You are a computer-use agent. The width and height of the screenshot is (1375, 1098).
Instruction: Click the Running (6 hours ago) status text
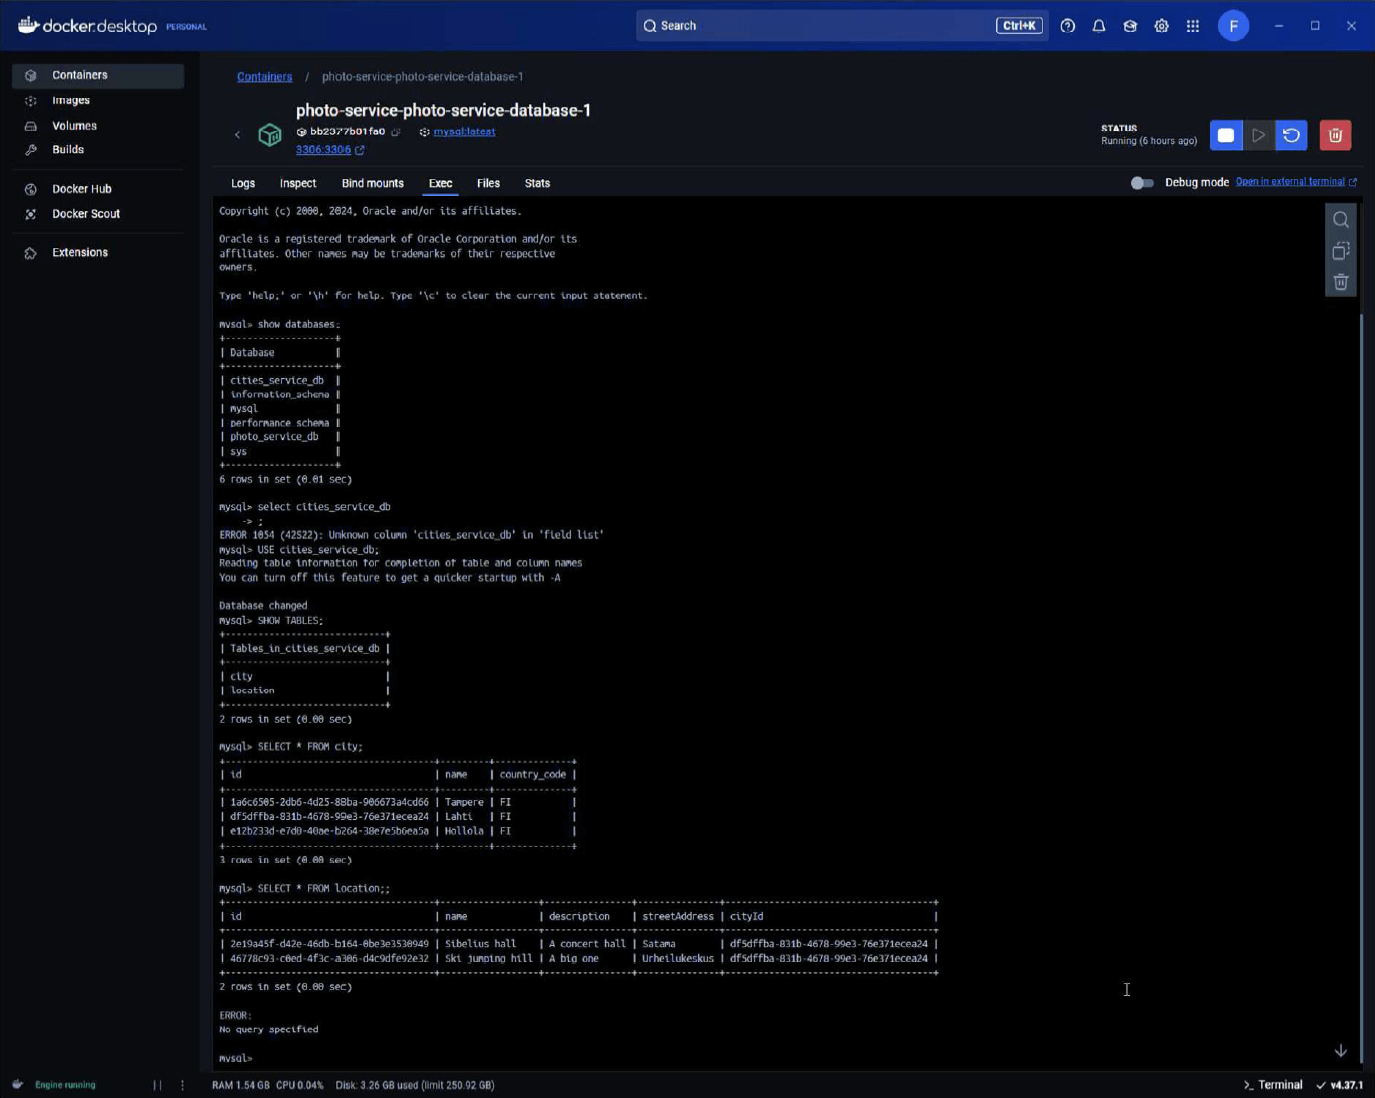[1149, 141]
